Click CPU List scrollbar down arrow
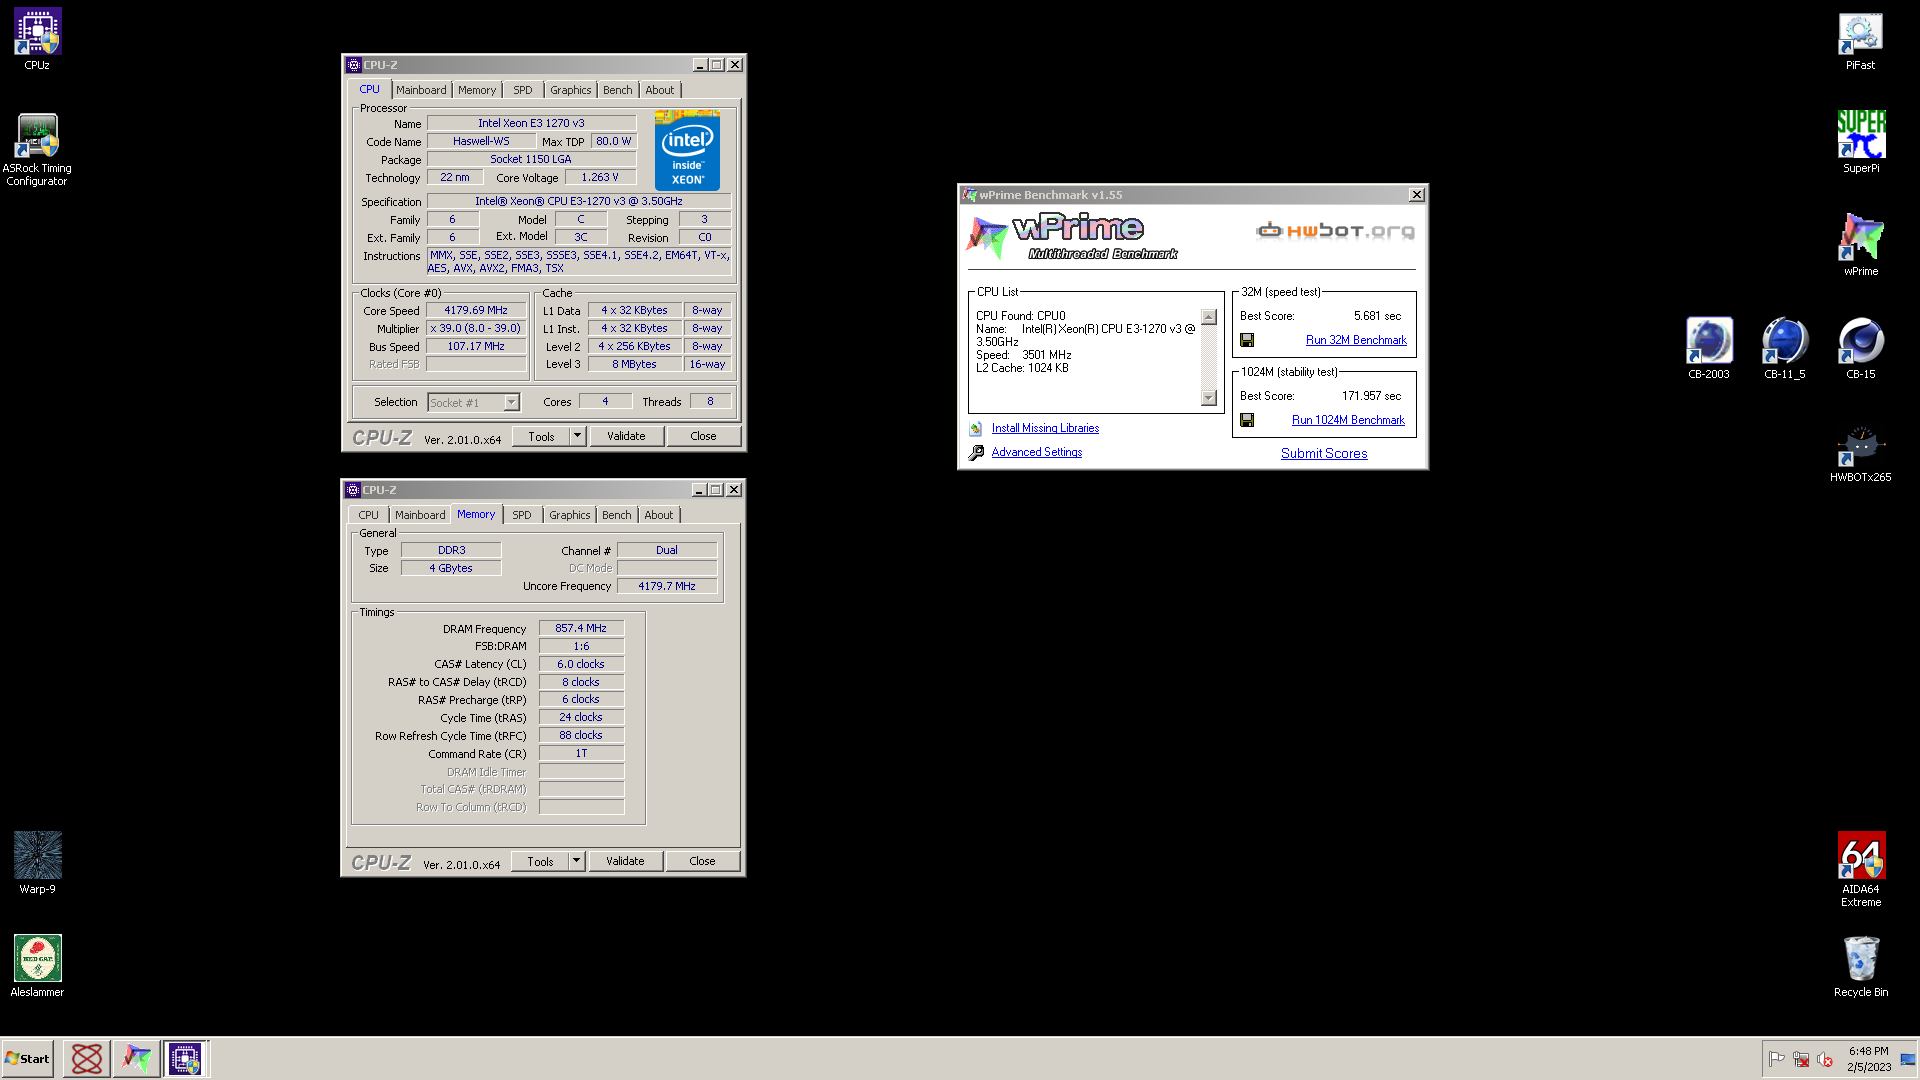This screenshot has width=1920, height=1080. click(1209, 398)
